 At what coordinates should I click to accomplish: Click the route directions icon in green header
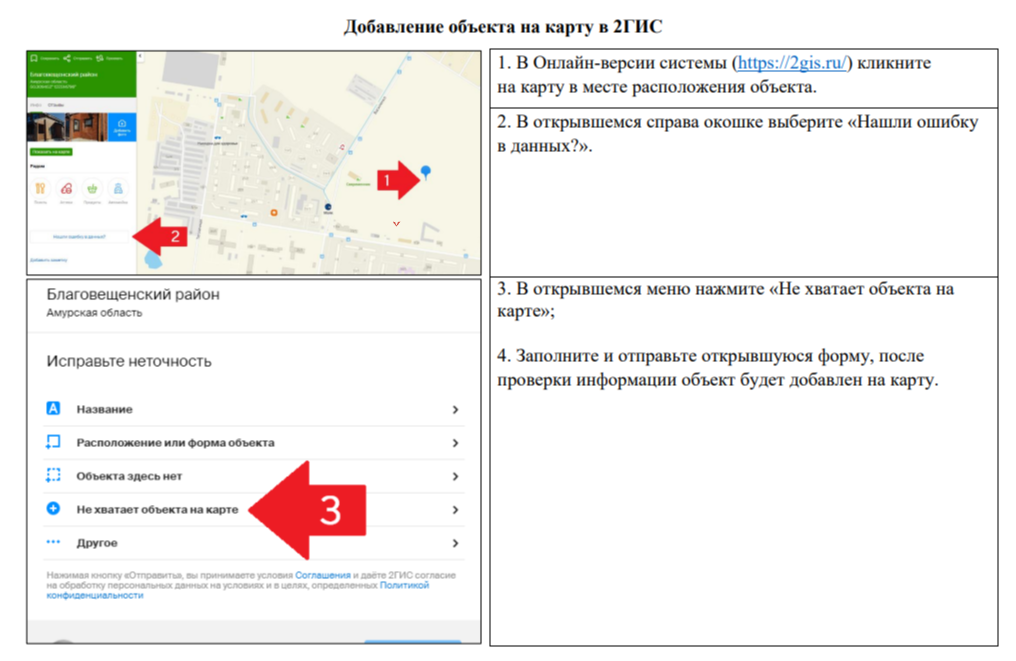pos(100,58)
